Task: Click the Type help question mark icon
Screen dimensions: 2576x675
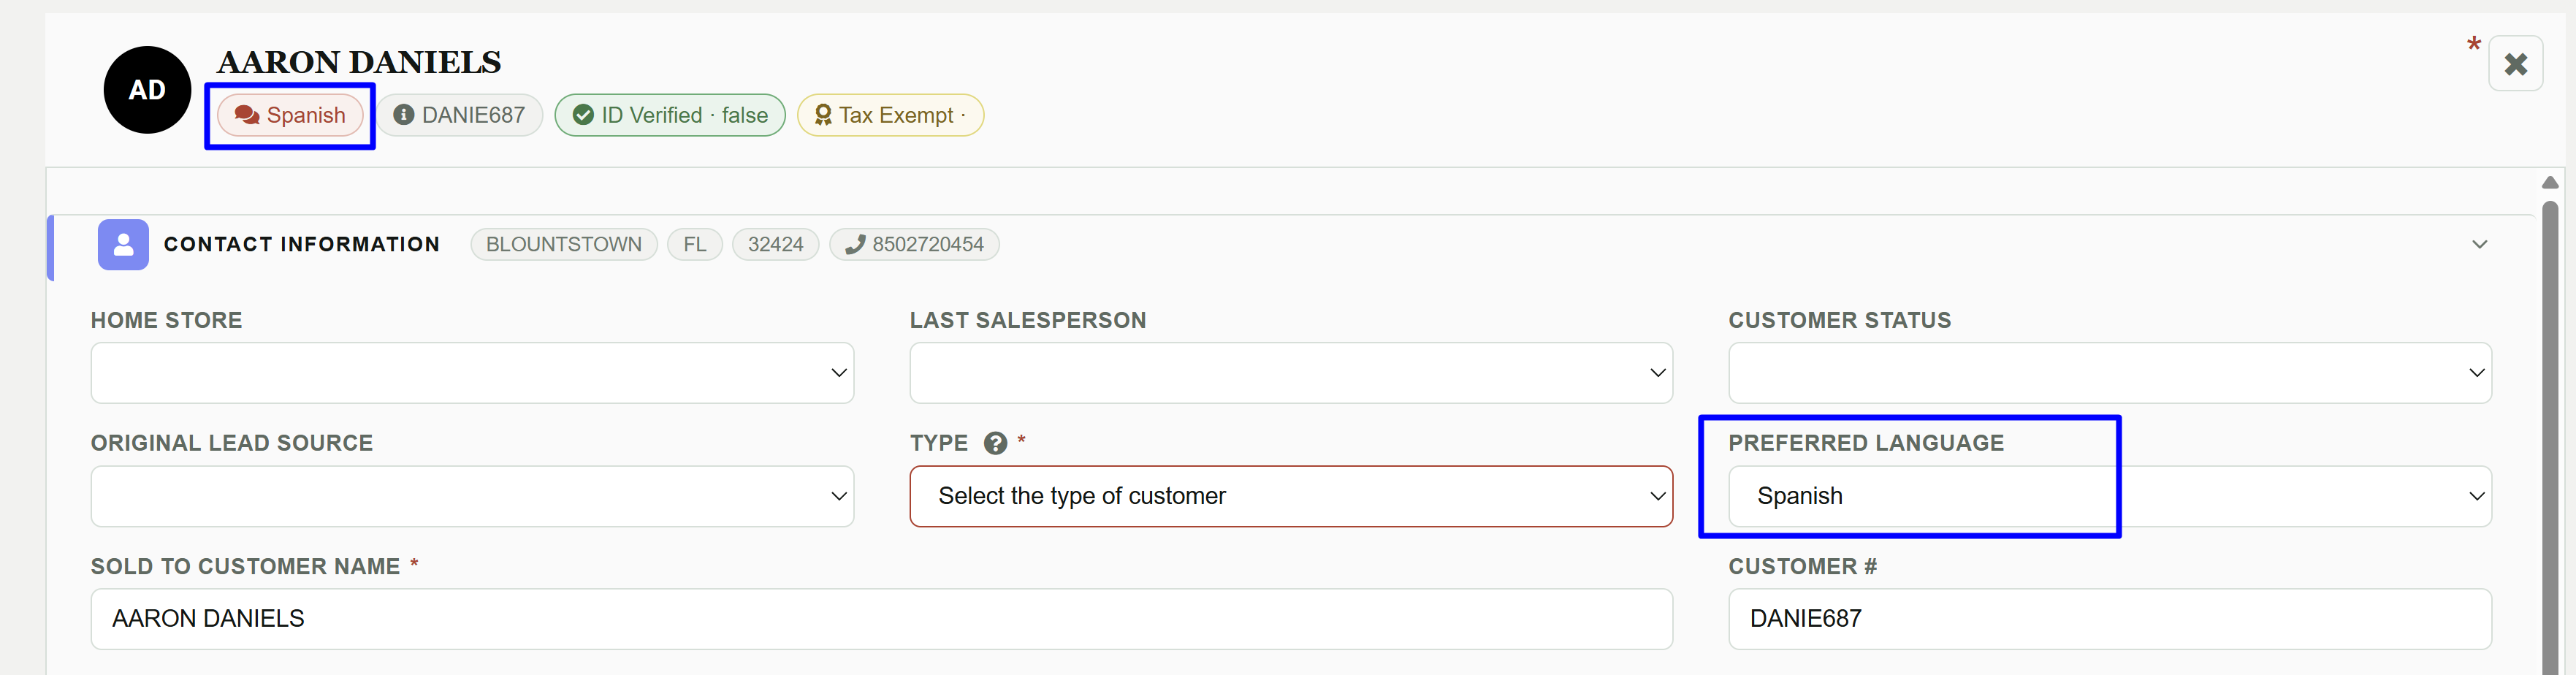Action: [x=995, y=443]
